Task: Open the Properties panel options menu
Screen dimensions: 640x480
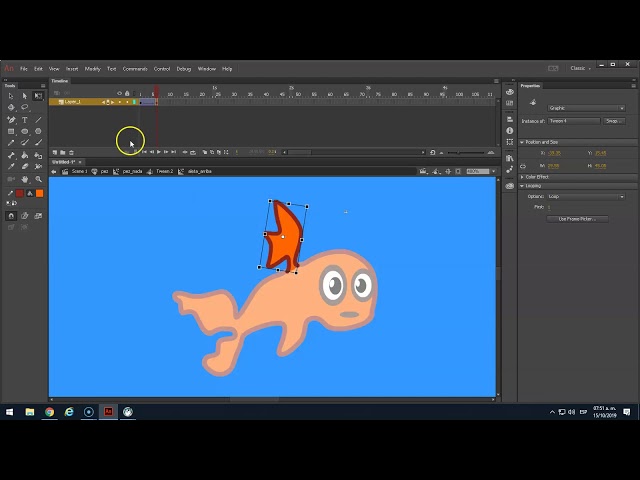Action: 633,86
